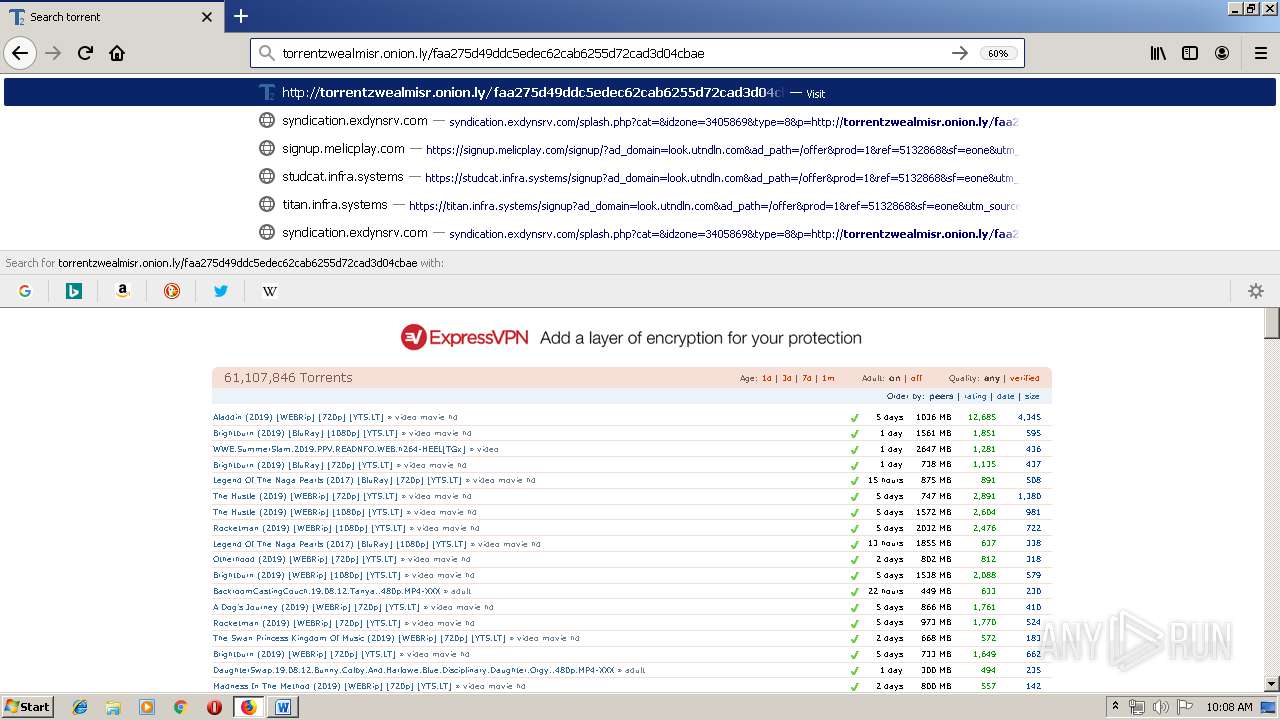The image size is (1280, 720).
Task: Launch Internet Explorer from taskbar
Action: pyautogui.click(x=80, y=707)
